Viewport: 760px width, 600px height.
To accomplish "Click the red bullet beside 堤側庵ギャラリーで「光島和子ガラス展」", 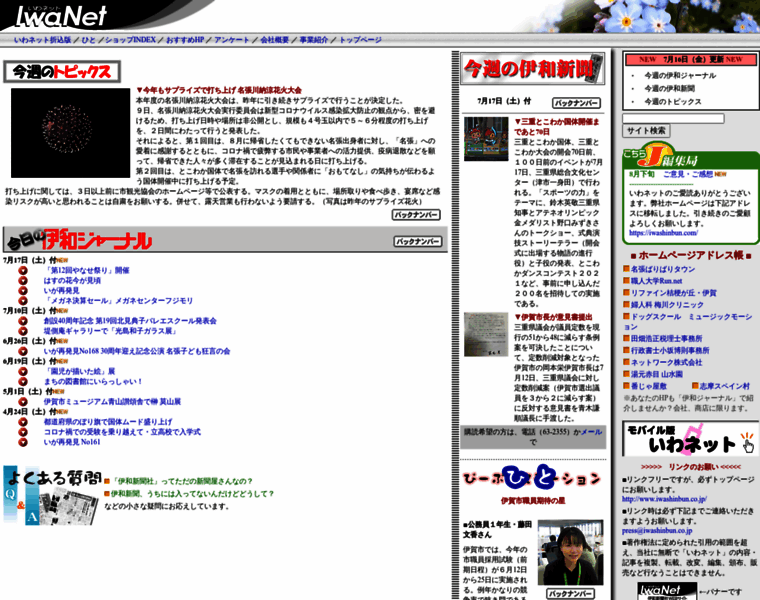I will pyautogui.click(x=23, y=331).
